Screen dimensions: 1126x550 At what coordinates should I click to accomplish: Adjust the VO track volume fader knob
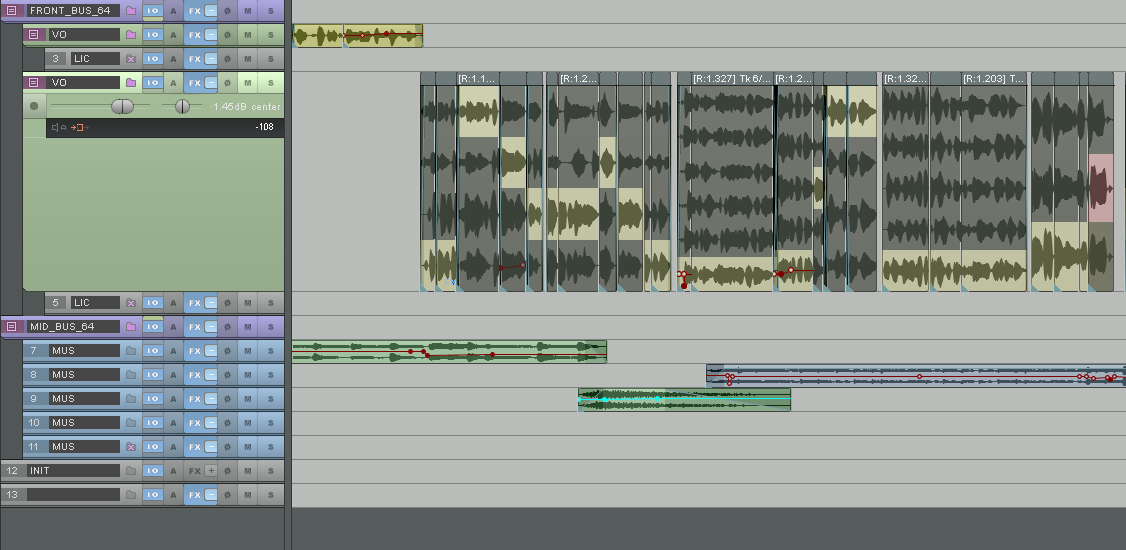pyautogui.click(x=122, y=107)
